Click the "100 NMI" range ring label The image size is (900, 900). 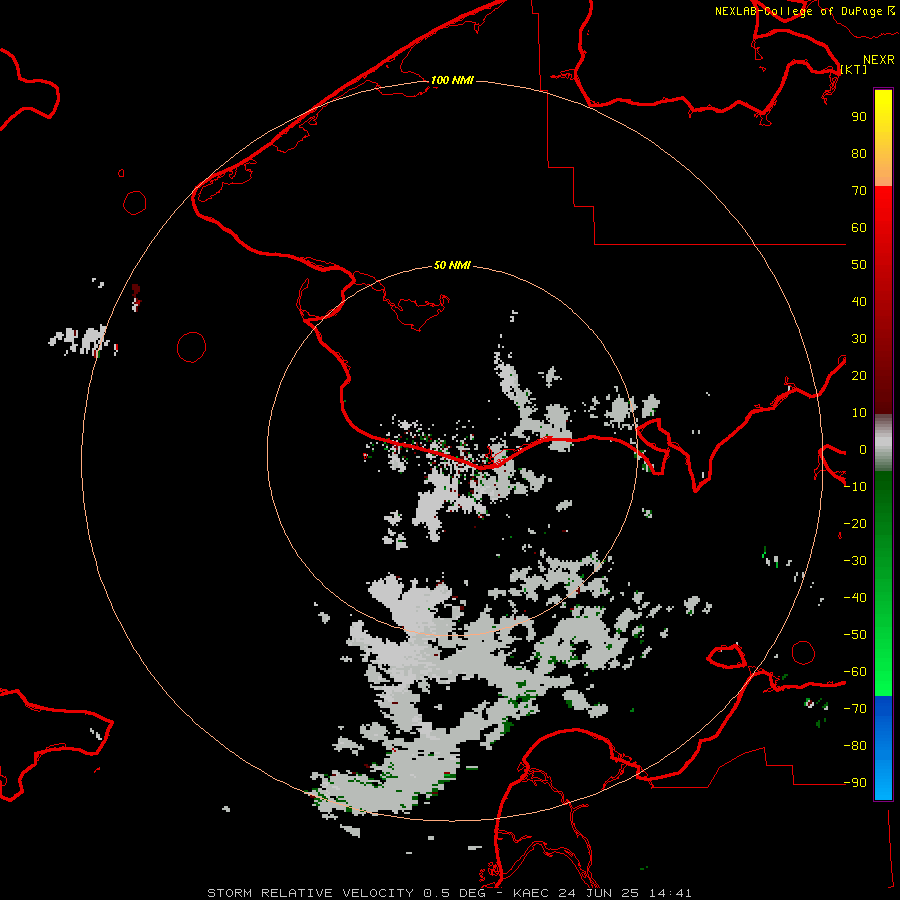click(x=452, y=80)
